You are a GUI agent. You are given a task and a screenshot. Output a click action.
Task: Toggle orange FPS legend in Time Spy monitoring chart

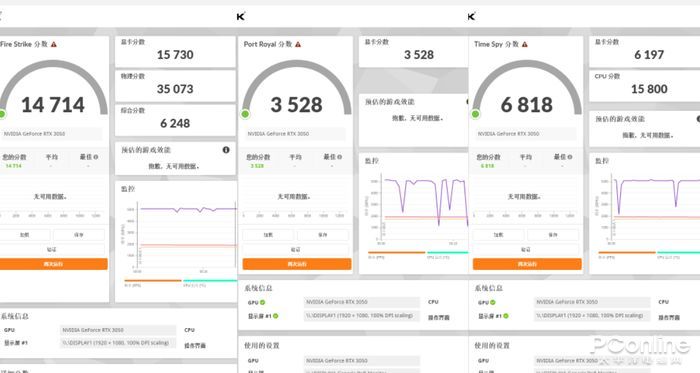coord(627,253)
